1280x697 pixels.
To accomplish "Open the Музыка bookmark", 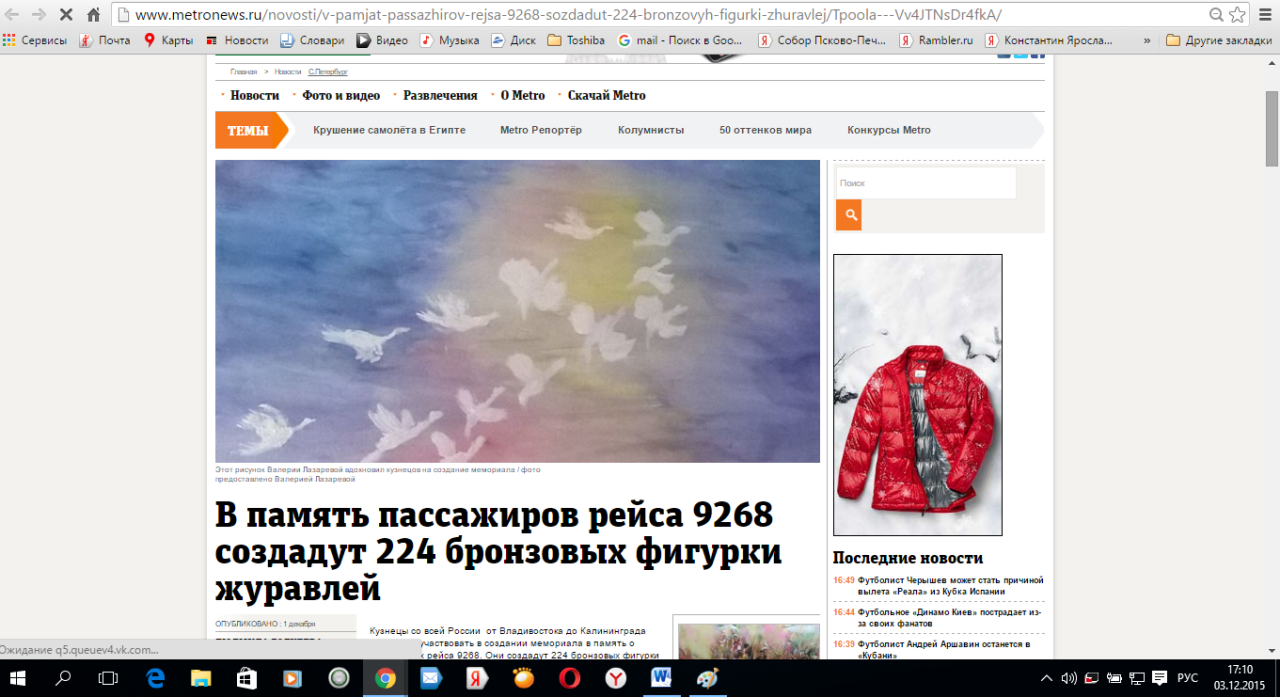I will point(449,41).
